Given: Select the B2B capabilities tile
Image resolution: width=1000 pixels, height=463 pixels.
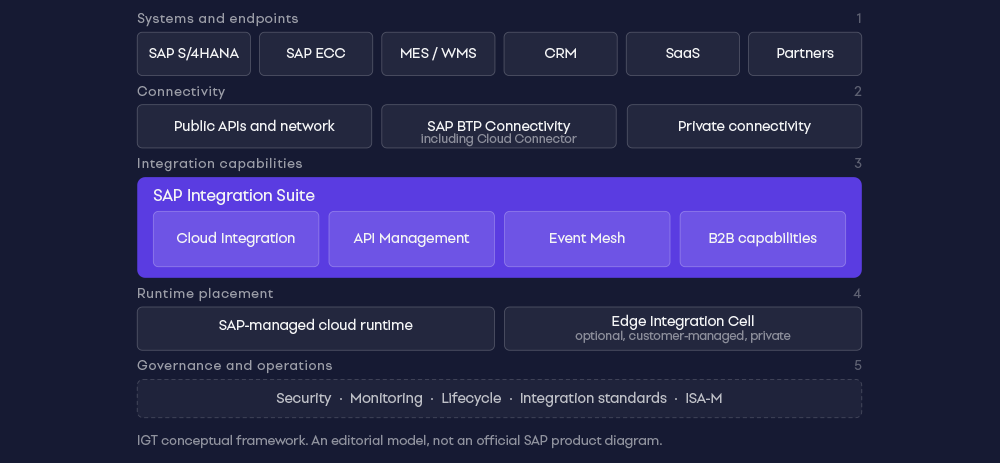Looking at the screenshot, I should (763, 239).
